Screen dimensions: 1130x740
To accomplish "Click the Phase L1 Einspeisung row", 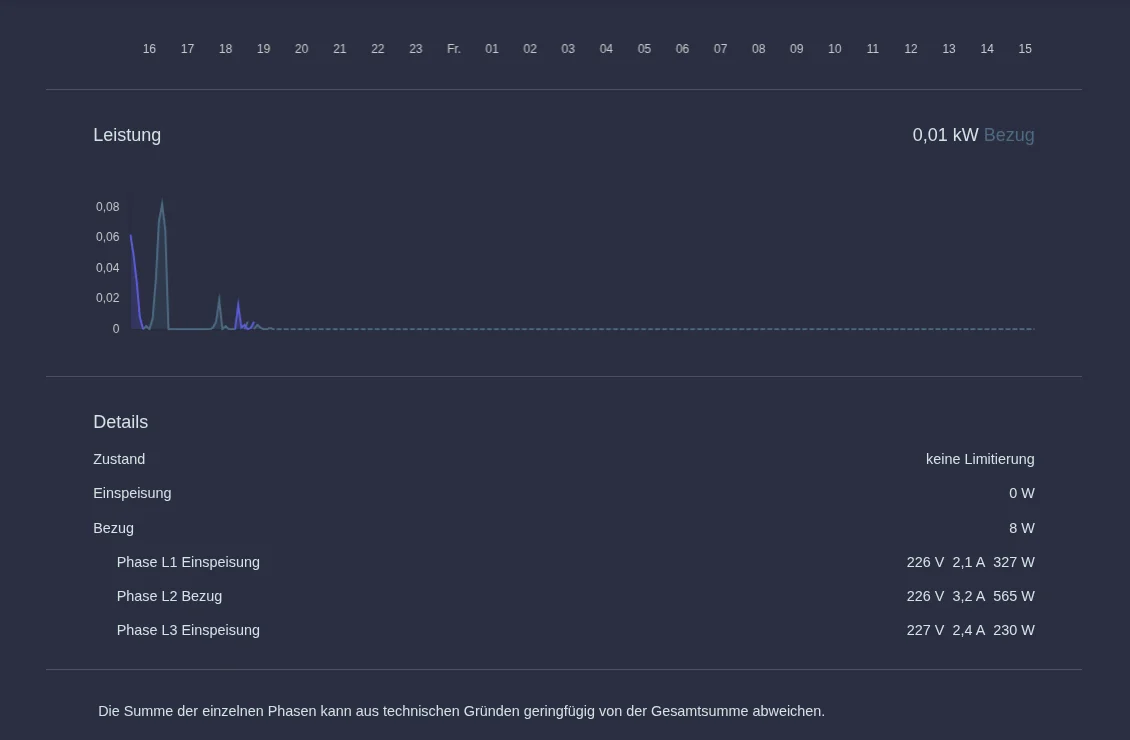I will coord(564,562).
